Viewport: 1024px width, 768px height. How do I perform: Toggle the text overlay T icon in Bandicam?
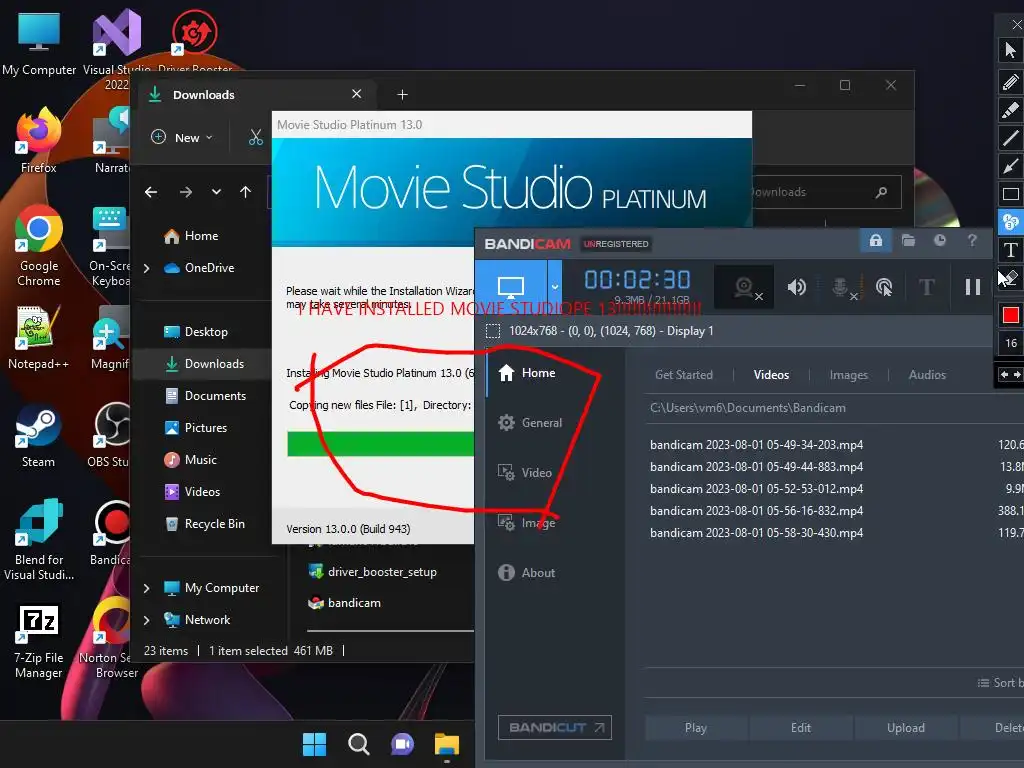(926, 287)
